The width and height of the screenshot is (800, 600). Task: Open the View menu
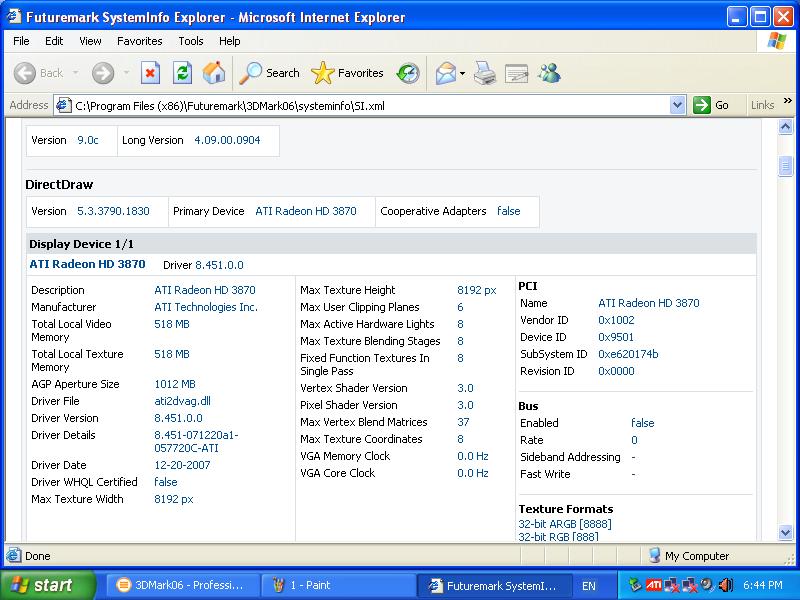(x=90, y=41)
